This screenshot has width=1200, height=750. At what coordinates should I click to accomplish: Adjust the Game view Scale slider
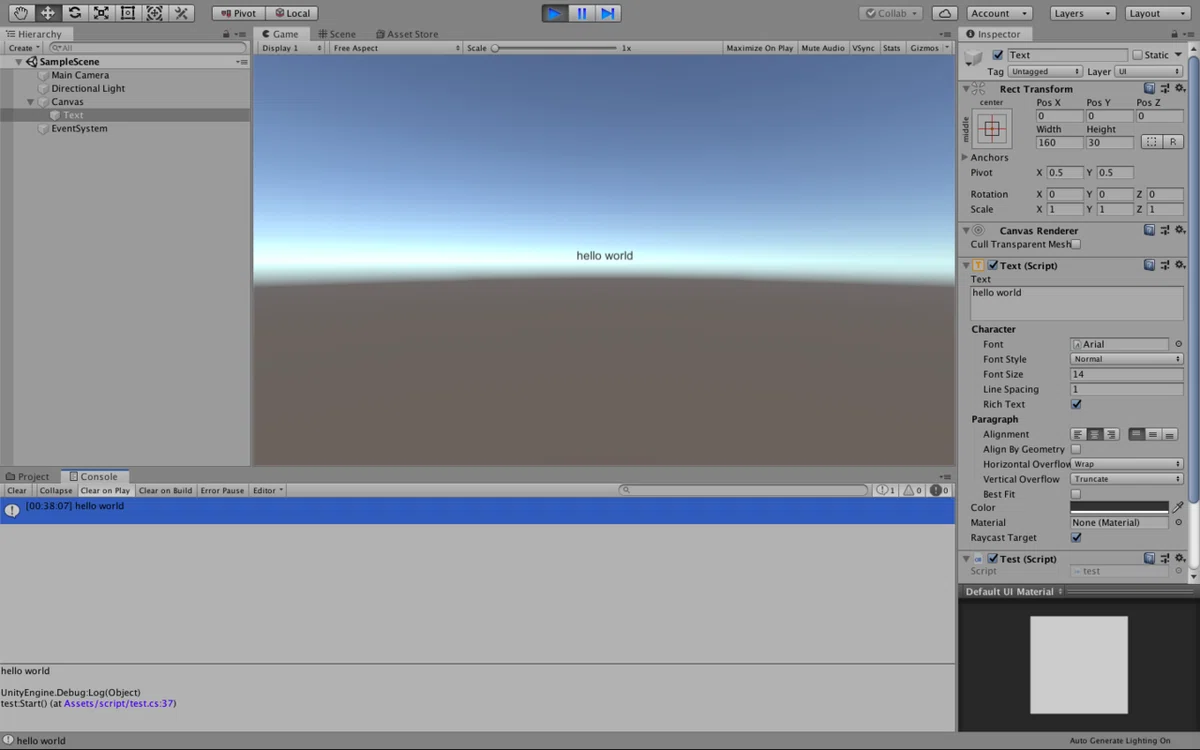point(555,48)
